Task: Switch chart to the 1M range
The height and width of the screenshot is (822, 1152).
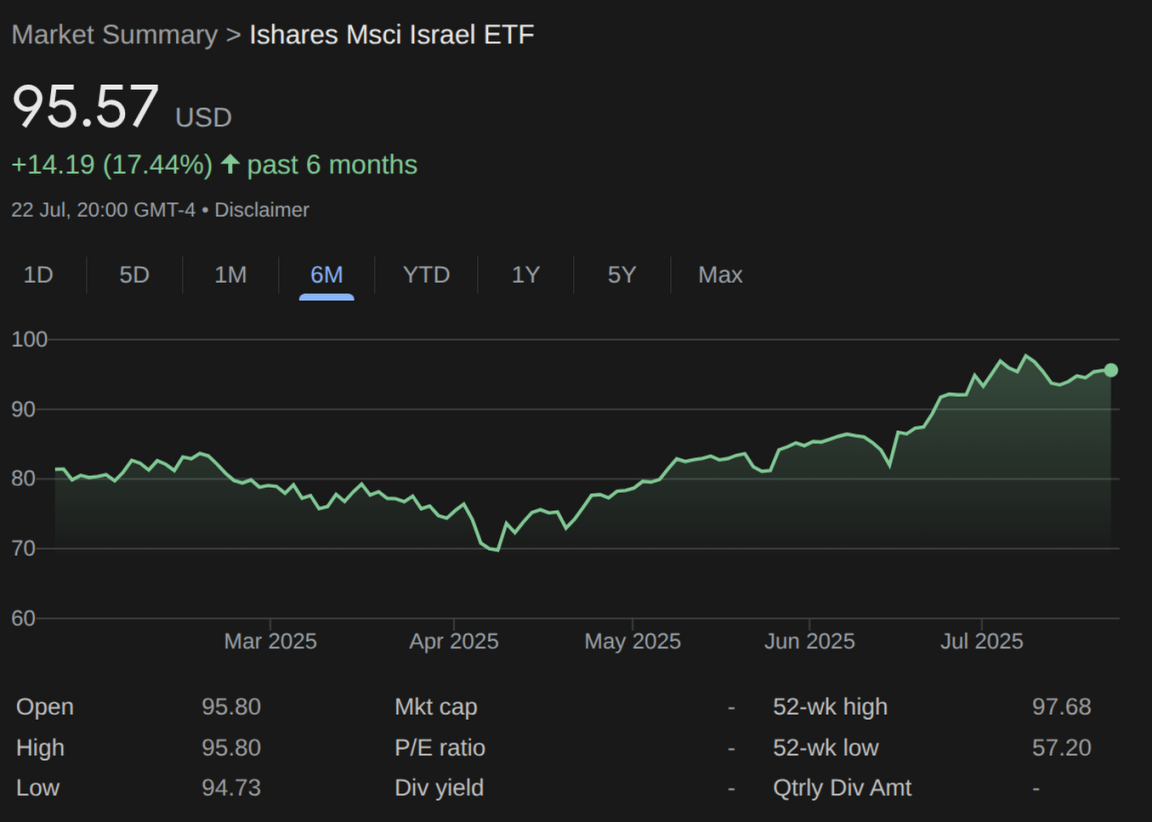Action: (231, 275)
